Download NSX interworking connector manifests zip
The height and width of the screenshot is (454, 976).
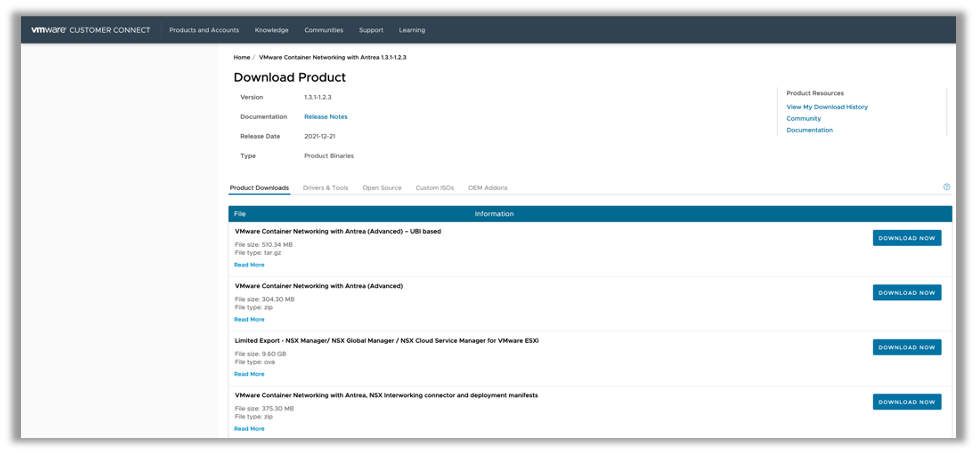tap(906, 401)
